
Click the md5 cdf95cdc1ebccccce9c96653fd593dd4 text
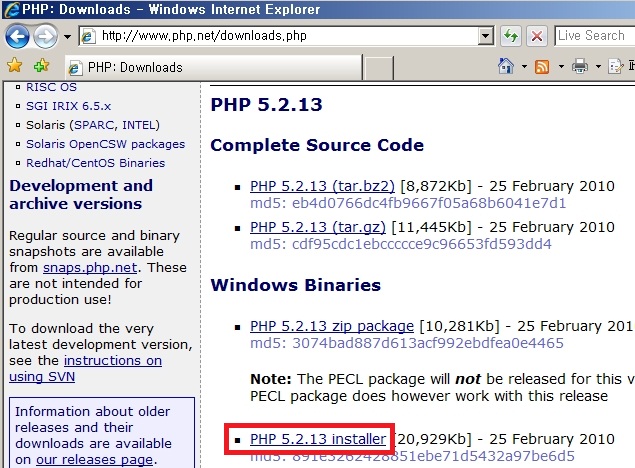coord(401,244)
